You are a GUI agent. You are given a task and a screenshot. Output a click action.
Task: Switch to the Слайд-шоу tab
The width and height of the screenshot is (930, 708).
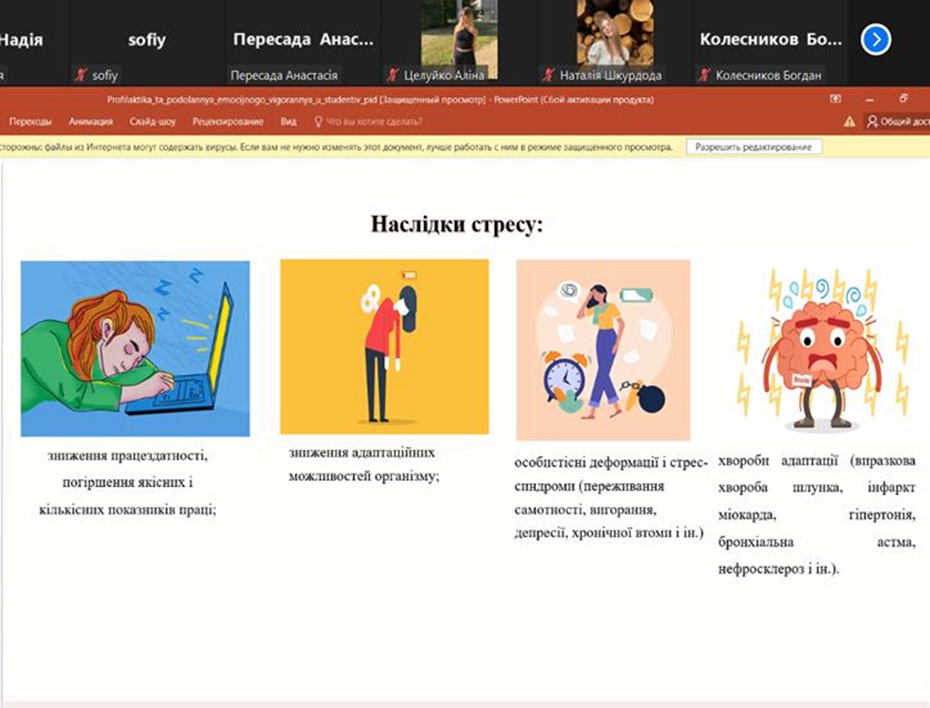(x=153, y=122)
